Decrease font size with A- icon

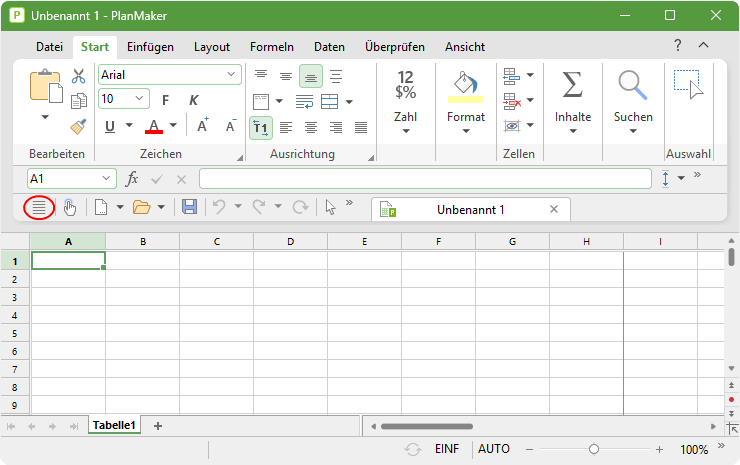point(231,125)
